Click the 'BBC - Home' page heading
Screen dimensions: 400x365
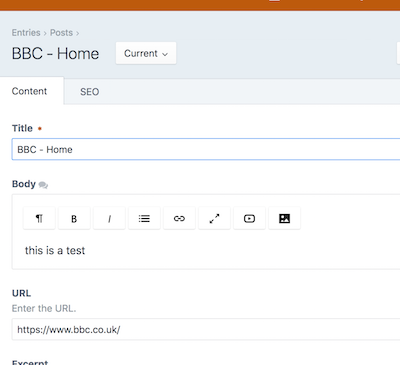coord(55,53)
